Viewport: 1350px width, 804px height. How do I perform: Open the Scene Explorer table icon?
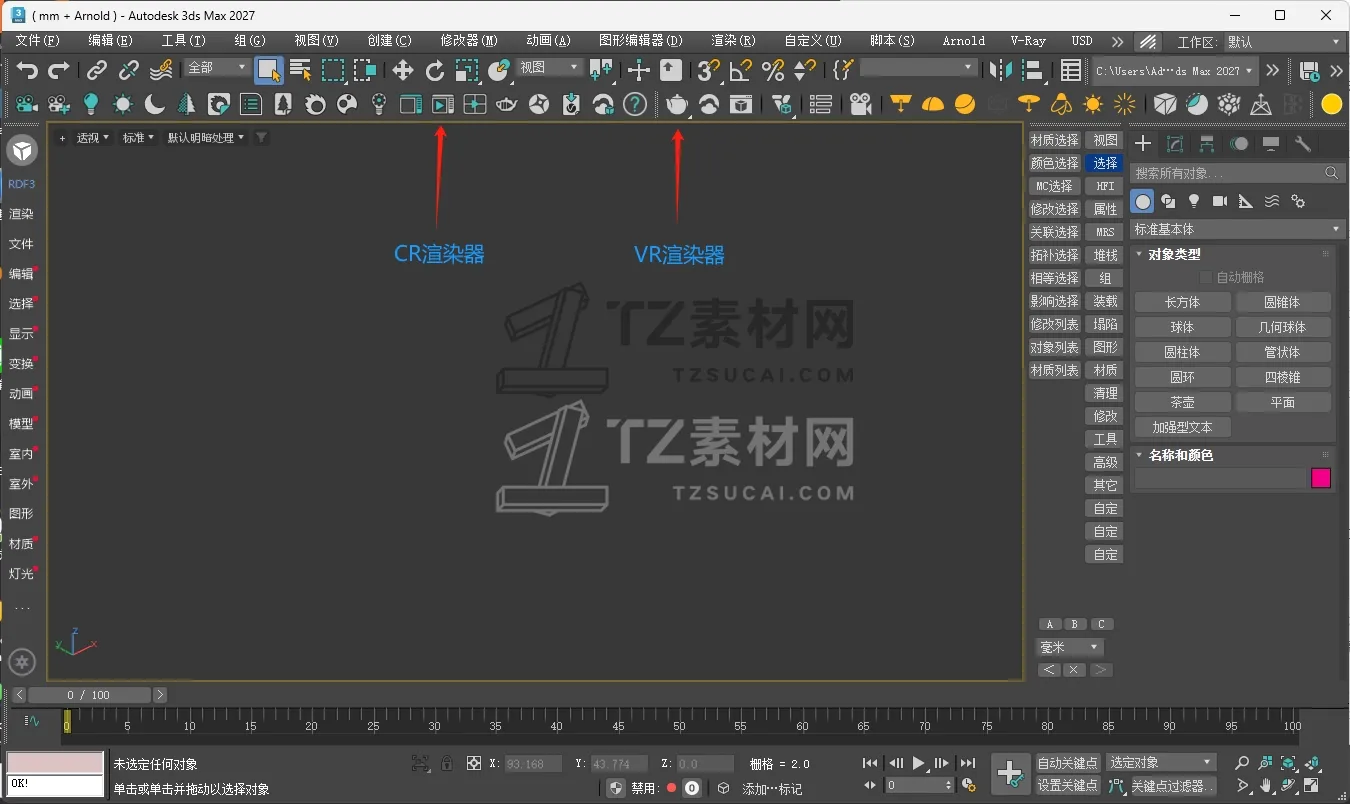pyautogui.click(x=1071, y=69)
